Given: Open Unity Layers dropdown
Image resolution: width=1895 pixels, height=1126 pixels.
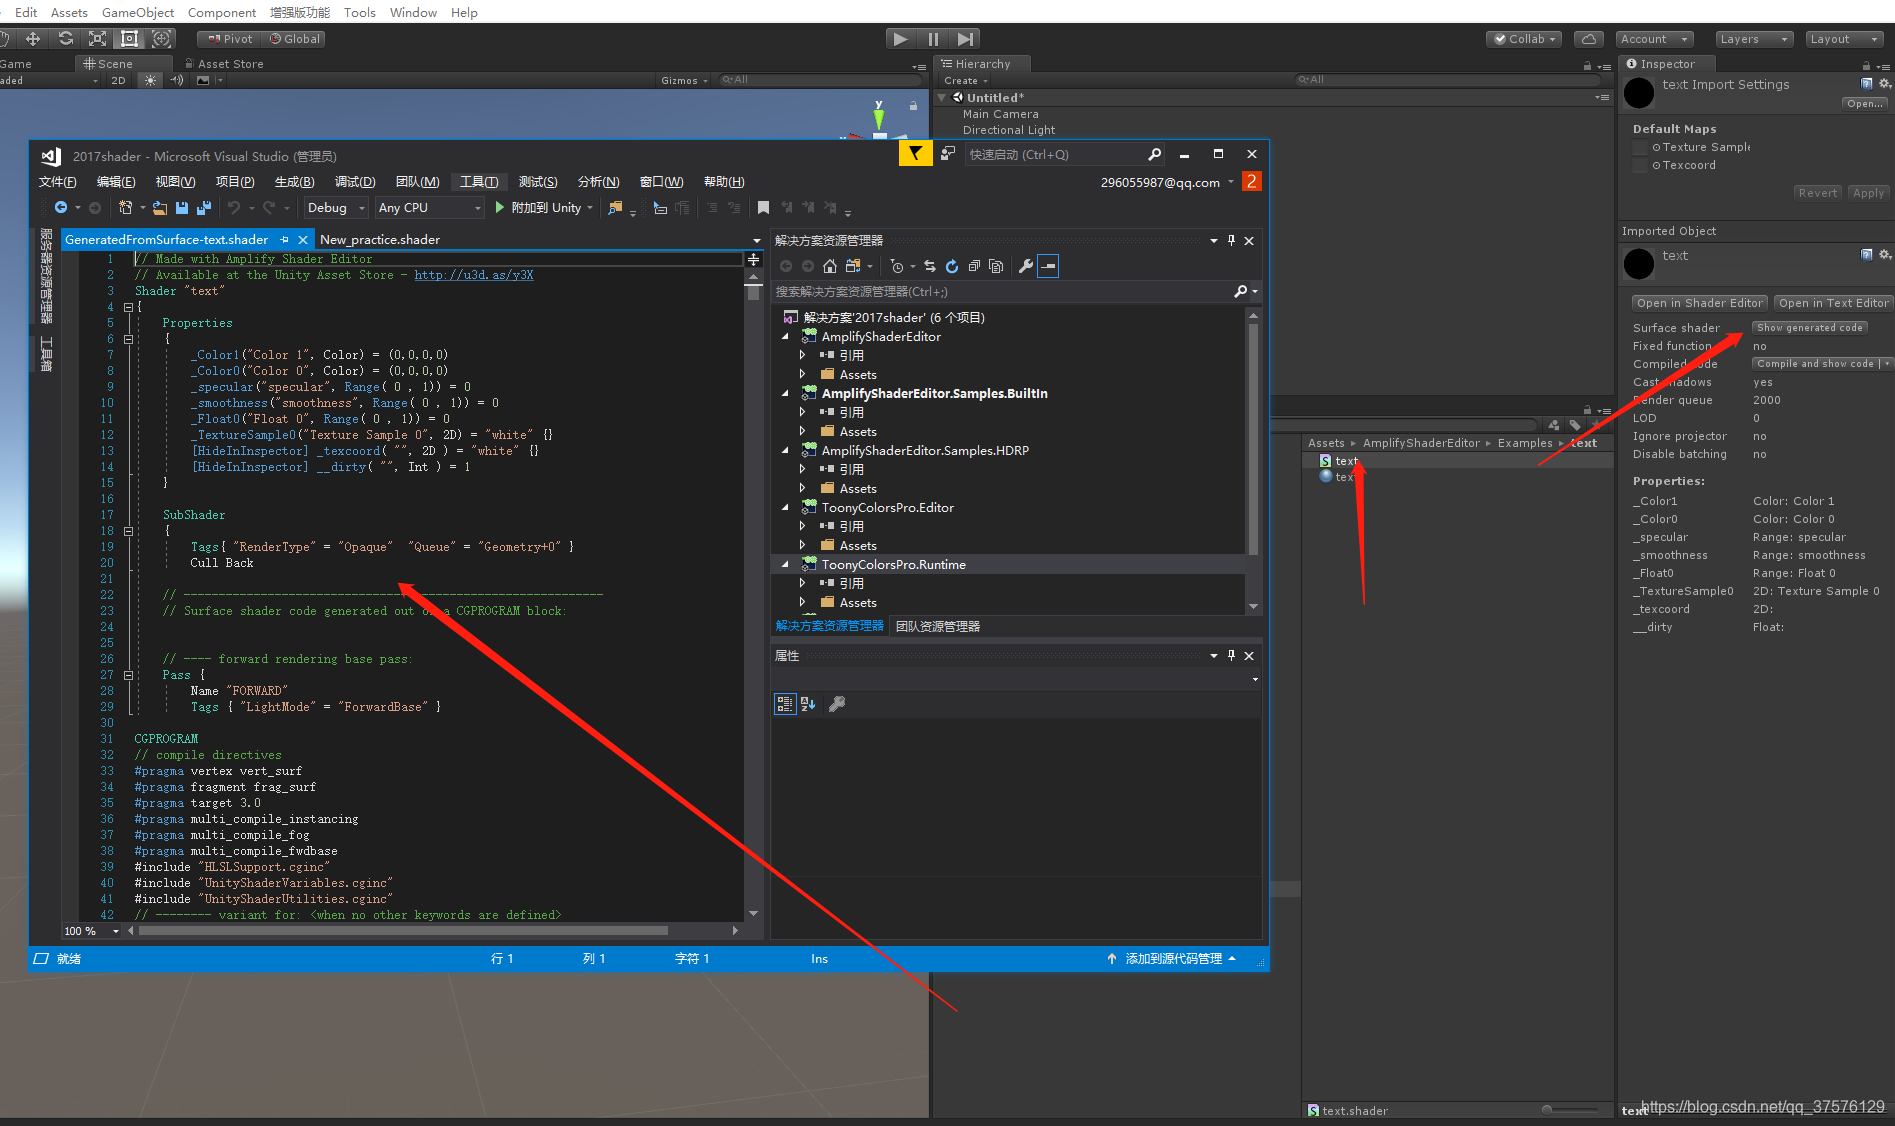Looking at the screenshot, I should click(x=1755, y=39).
